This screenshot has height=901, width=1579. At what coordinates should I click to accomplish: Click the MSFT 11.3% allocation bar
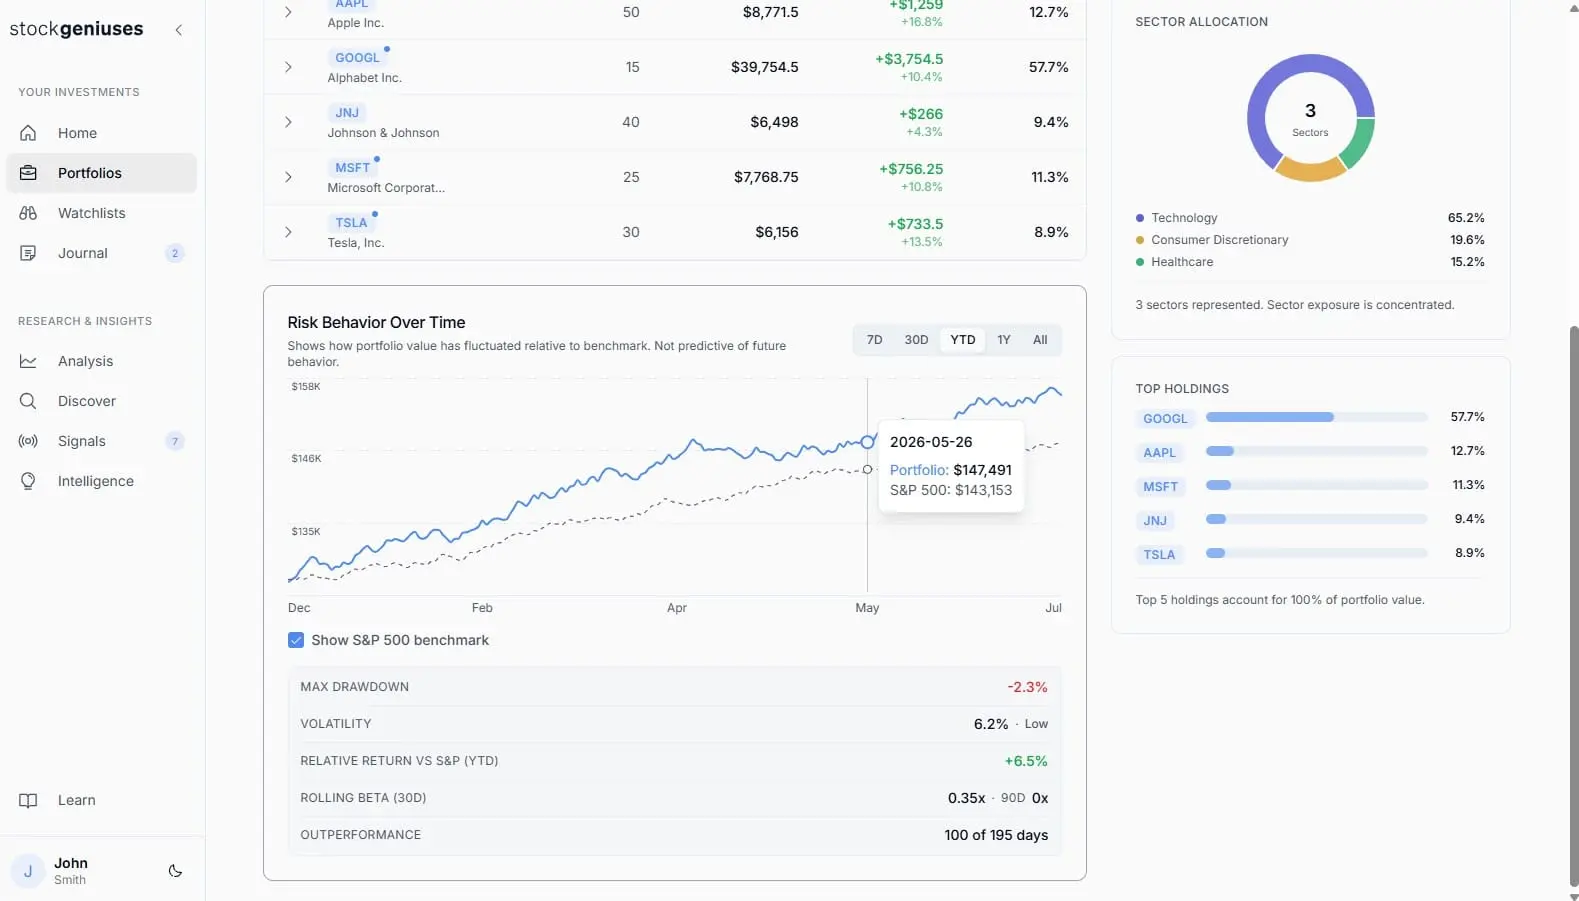[x=1316, y=485]
